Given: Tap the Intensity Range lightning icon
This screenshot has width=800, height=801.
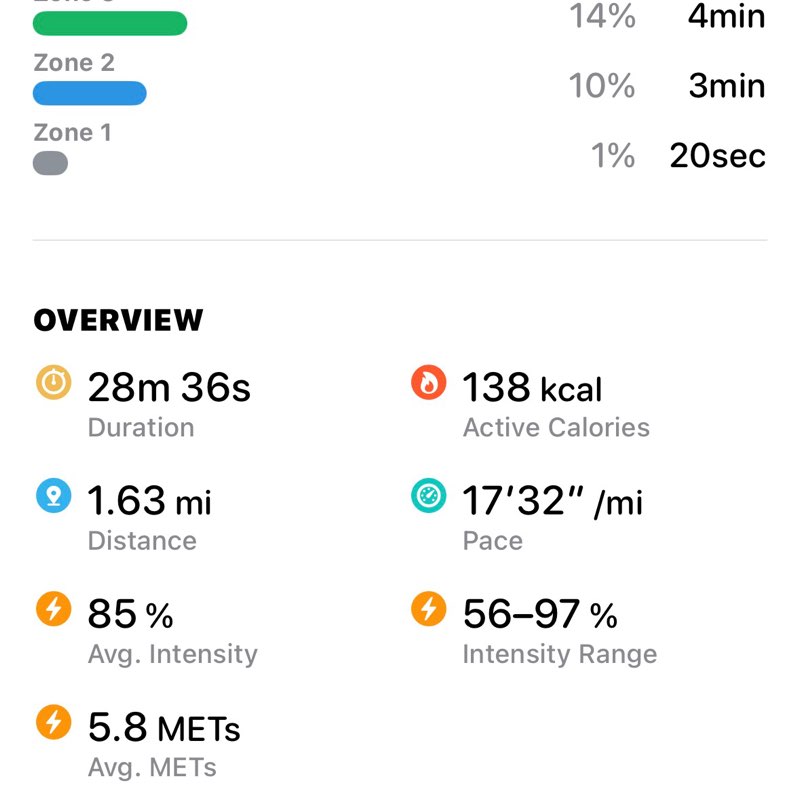Looking at the screenshot, I should (x=428, y=610).
